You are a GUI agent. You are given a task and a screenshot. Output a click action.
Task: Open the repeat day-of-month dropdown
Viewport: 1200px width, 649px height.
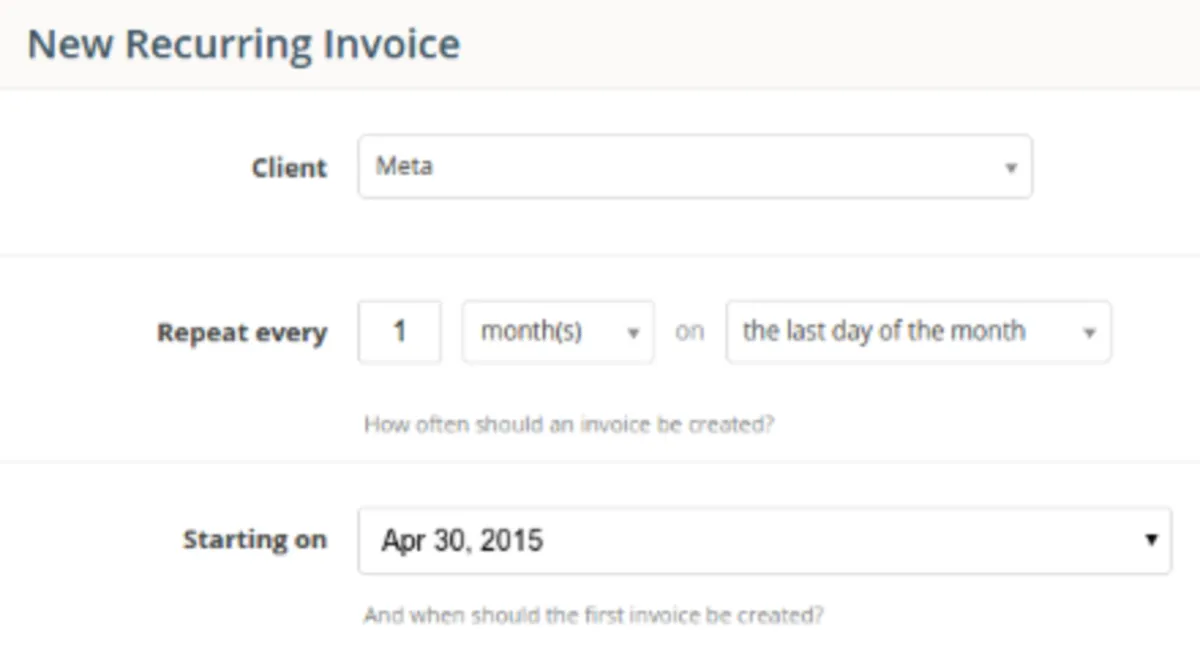point(917,332)
